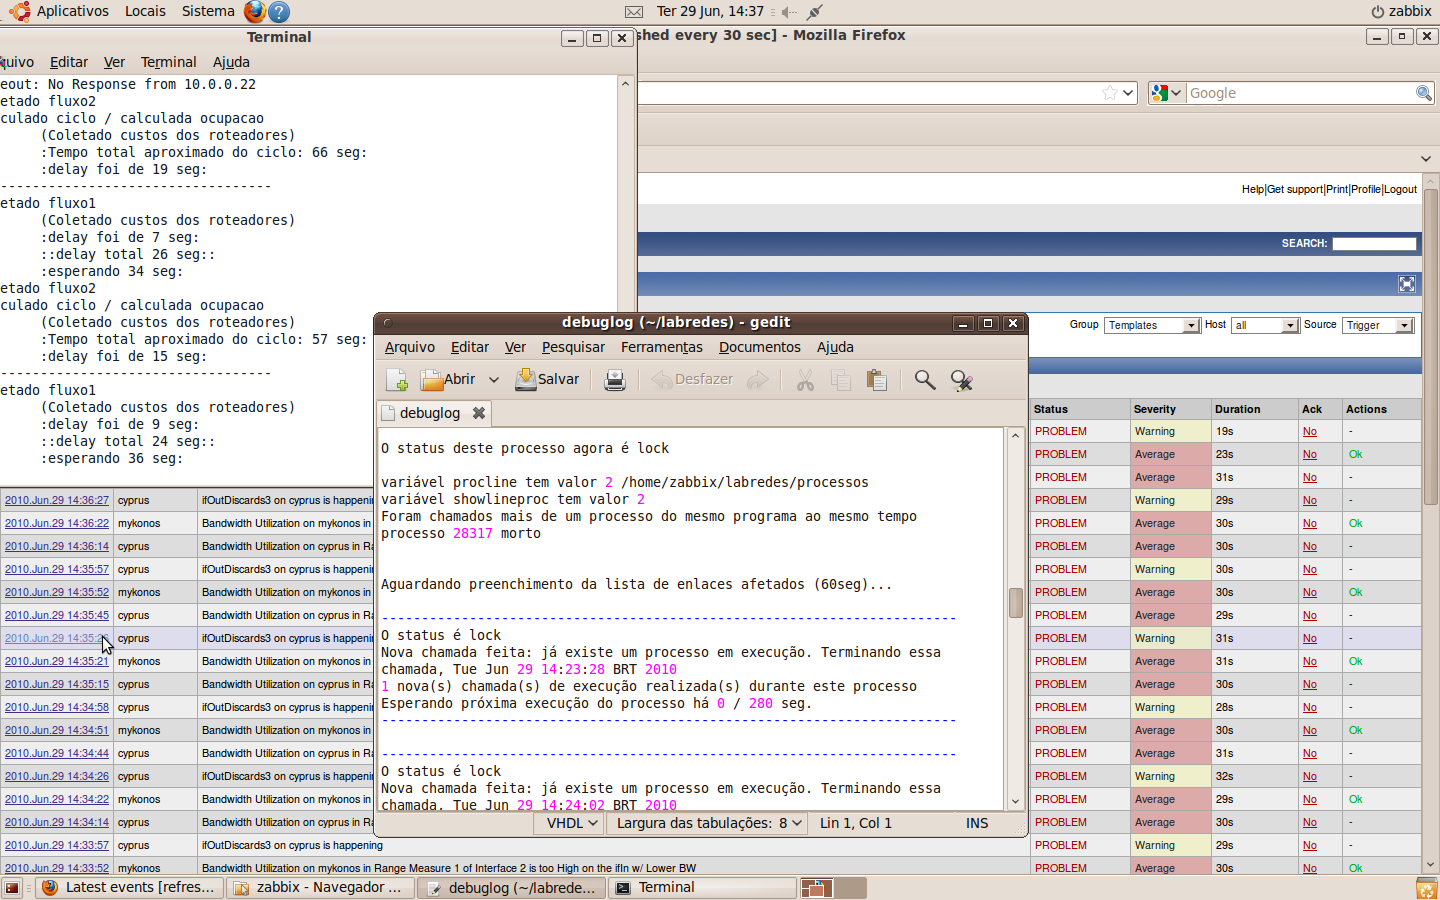Click the Google search magnifier in Firefox
1440x900 pixels.
point(1424,93)
